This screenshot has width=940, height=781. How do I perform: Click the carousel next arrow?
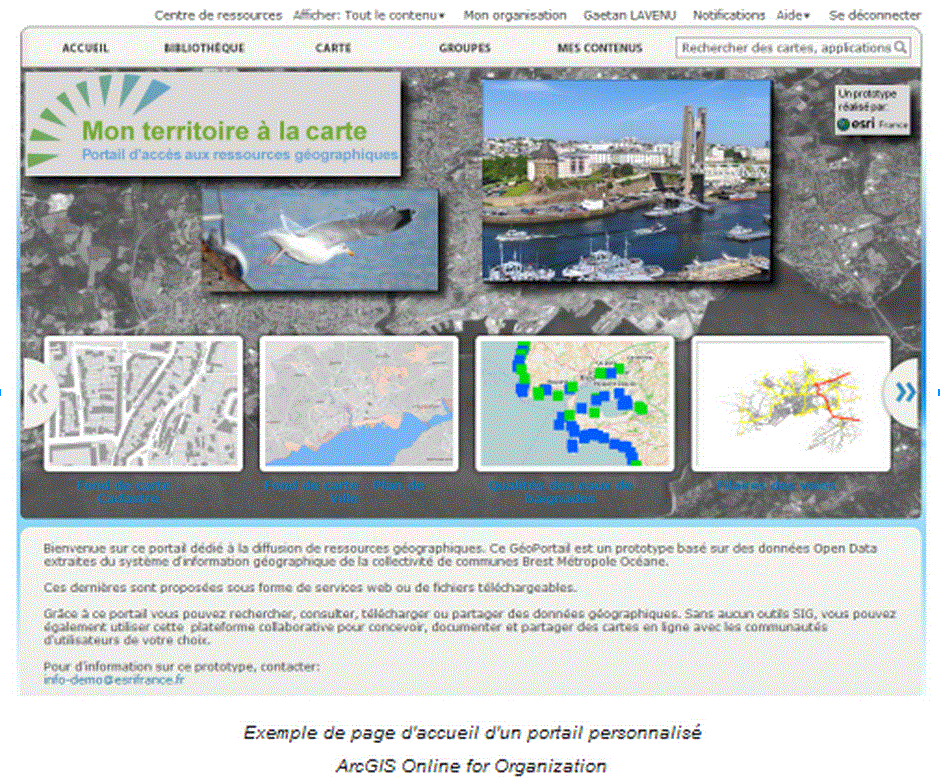pos(903,393)
